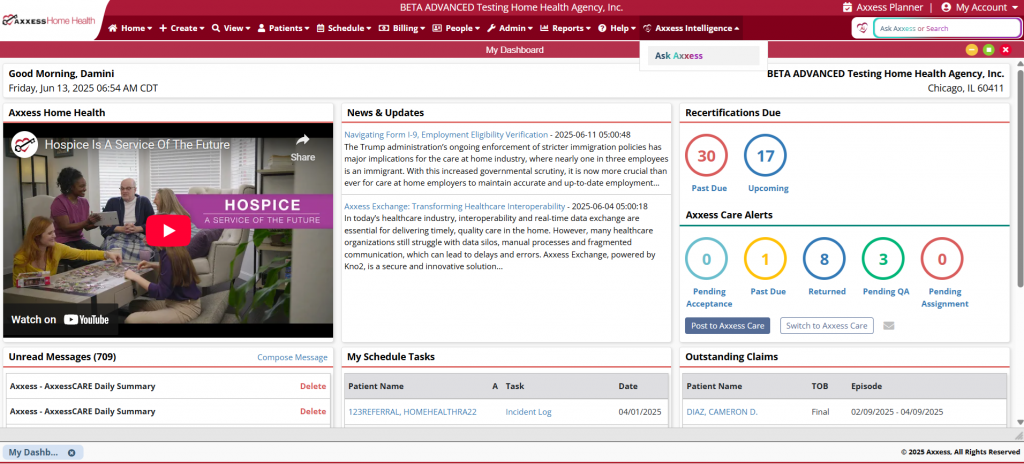Click the TOB column header

pos(820,386)
